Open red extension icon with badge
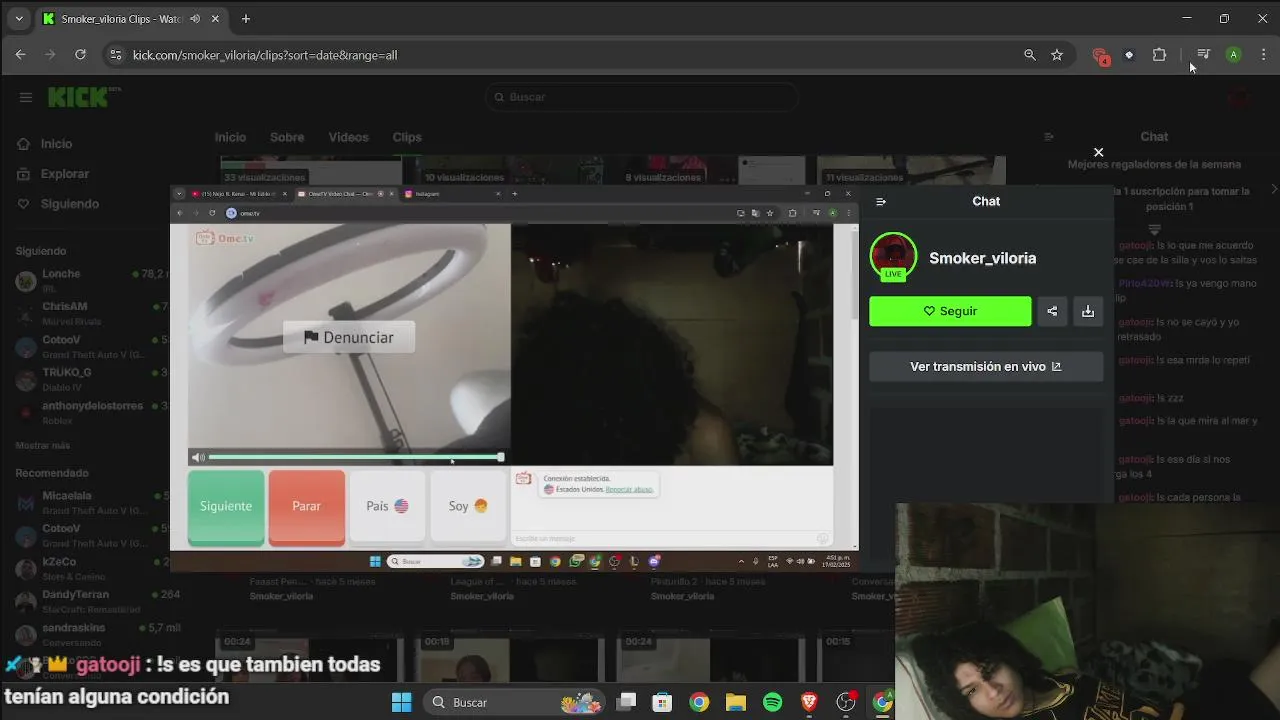Image resolution: width=1280 pixels, height=720 pixels. click(x=1100, y=56)
